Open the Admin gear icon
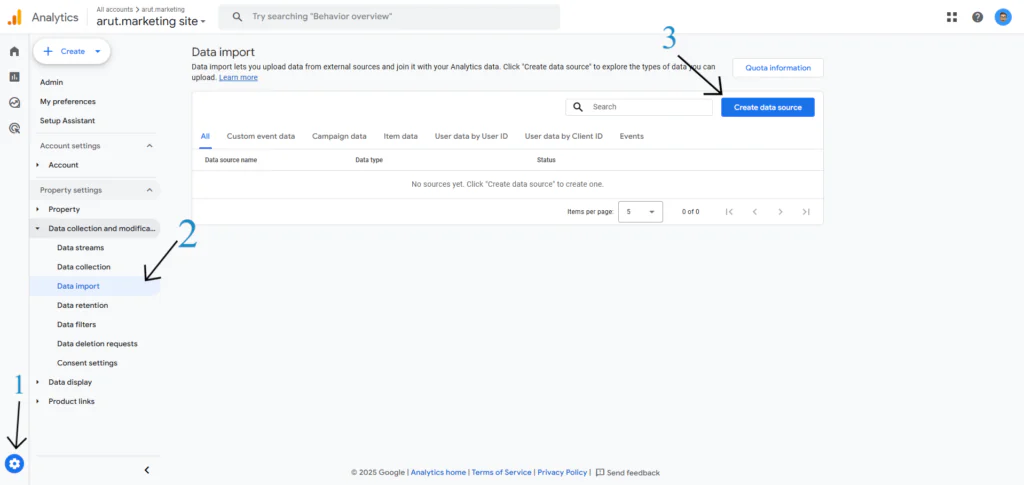The image size is (1024, 485). [x=14, y=464]
